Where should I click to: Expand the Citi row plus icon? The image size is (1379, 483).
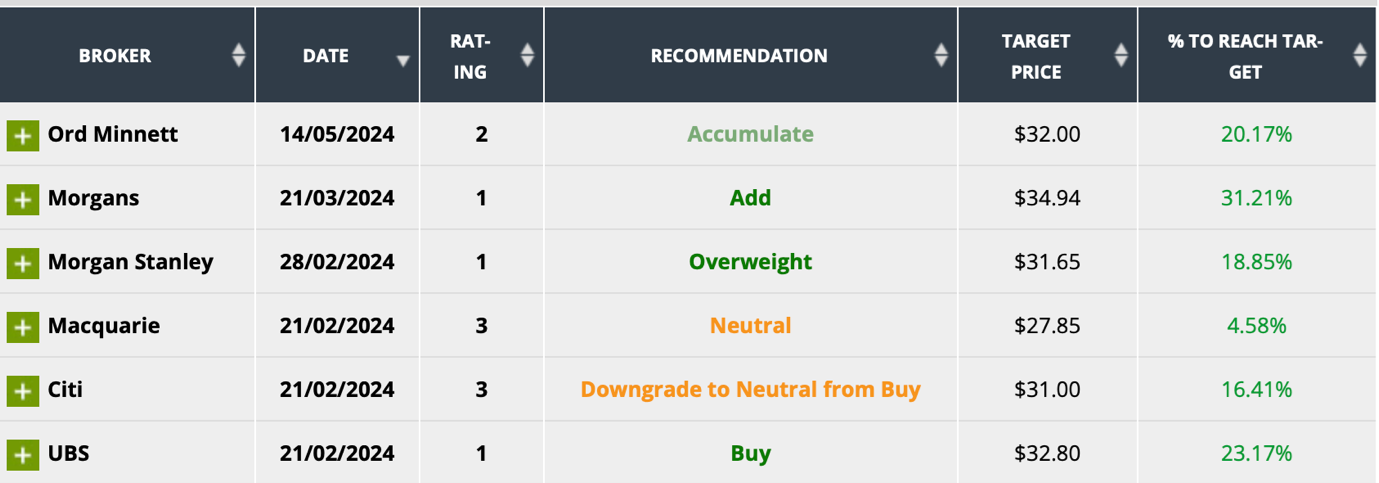point(22,391)
